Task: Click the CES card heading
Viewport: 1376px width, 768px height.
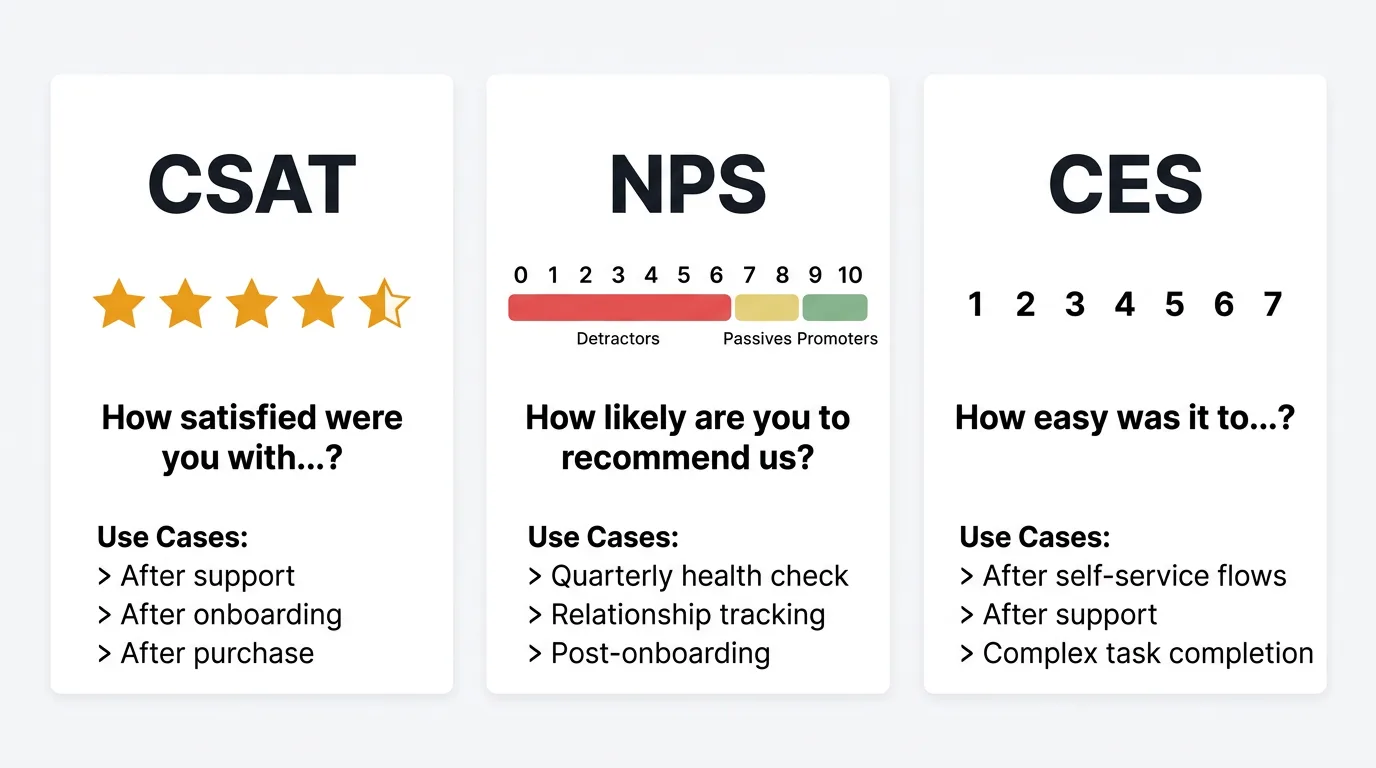Action: (x=1125, y=185)
